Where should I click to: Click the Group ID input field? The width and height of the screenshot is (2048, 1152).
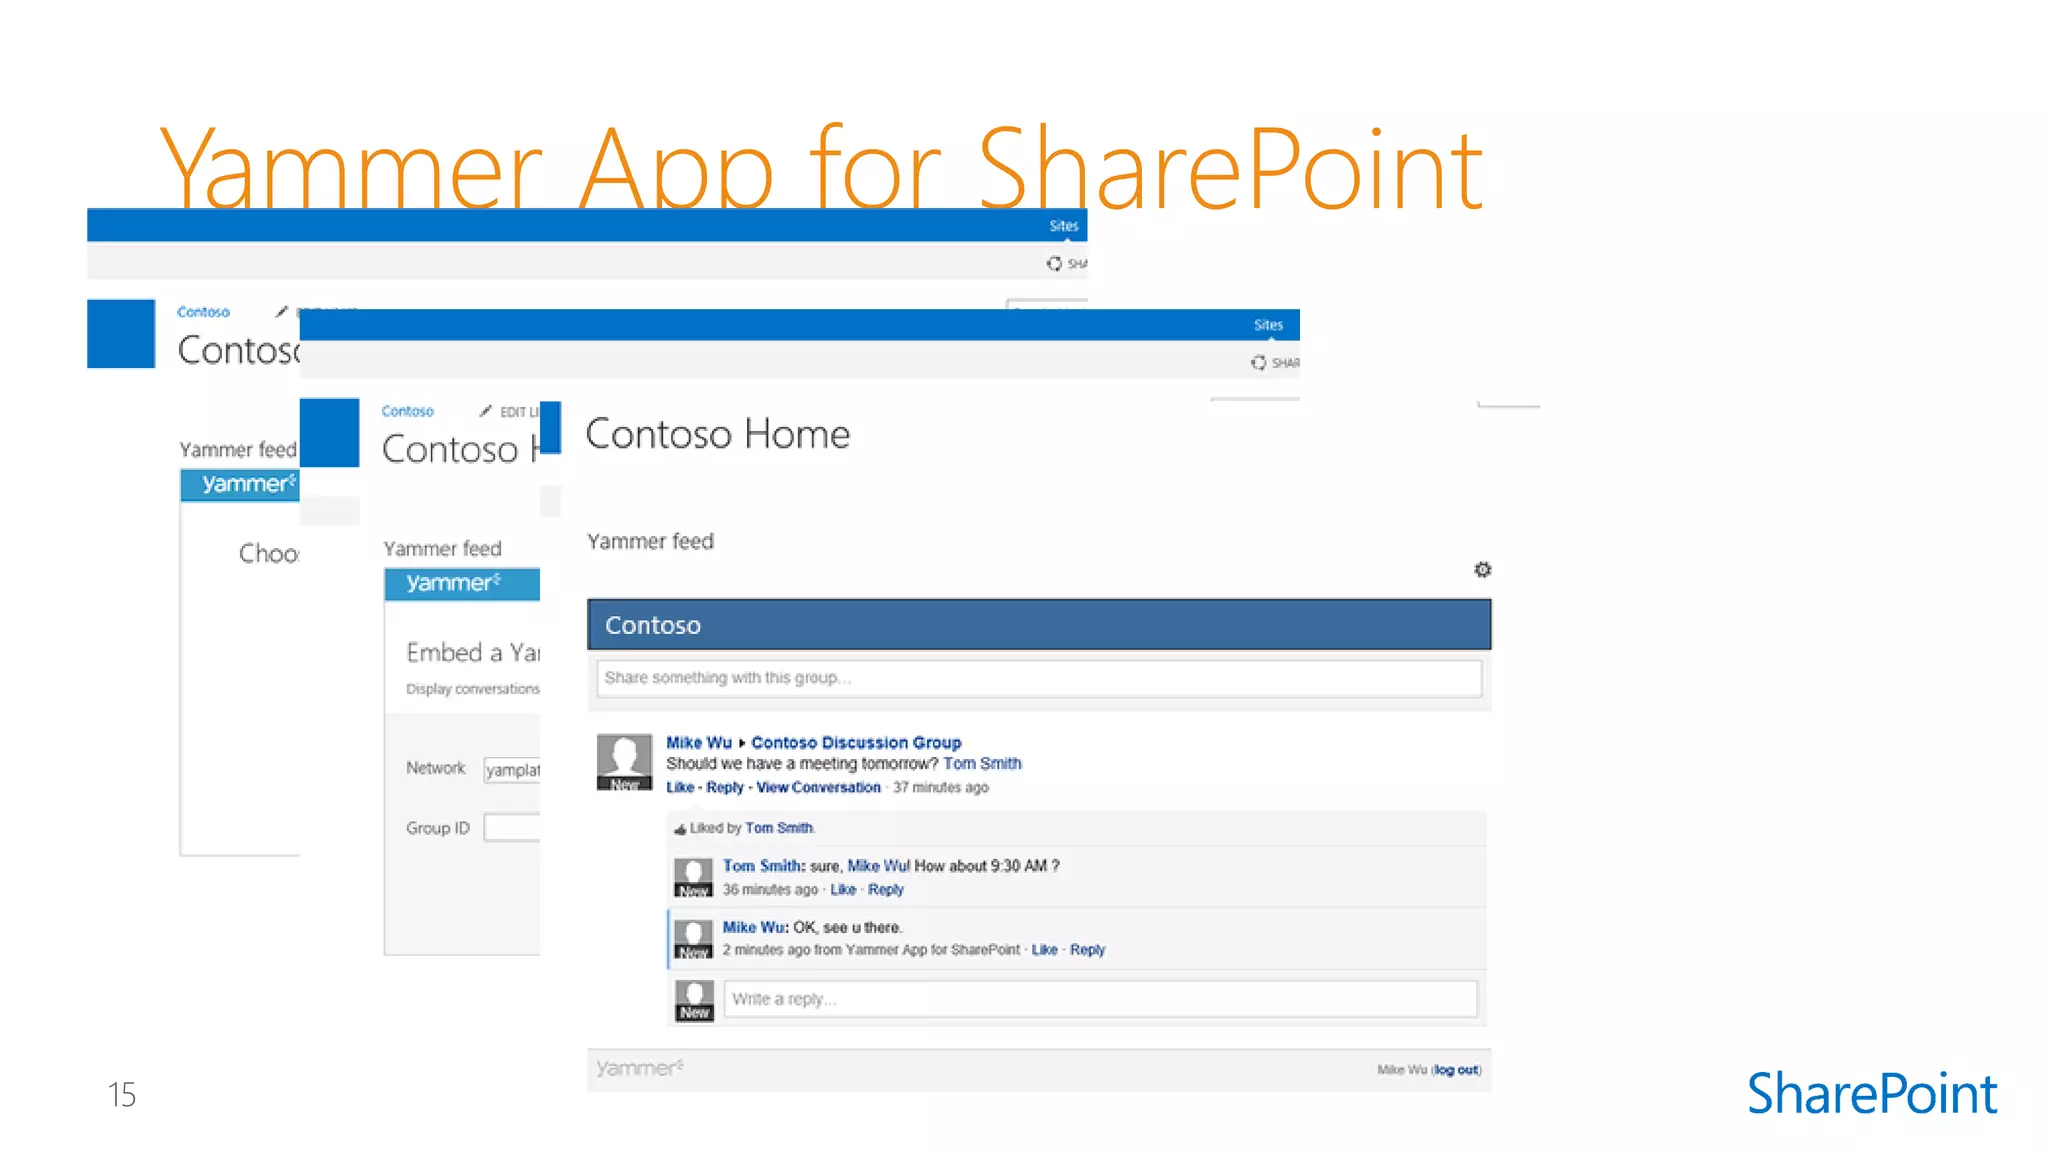click(x=512, y=828)
